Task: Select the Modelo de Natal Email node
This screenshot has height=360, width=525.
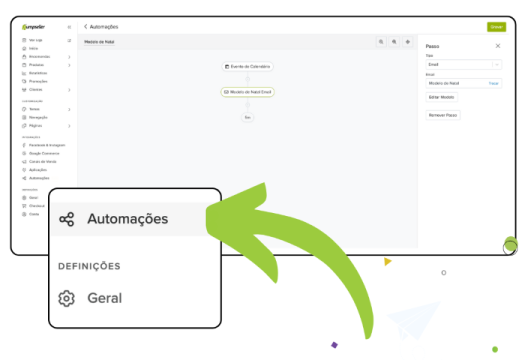Action: coord(247,92)
